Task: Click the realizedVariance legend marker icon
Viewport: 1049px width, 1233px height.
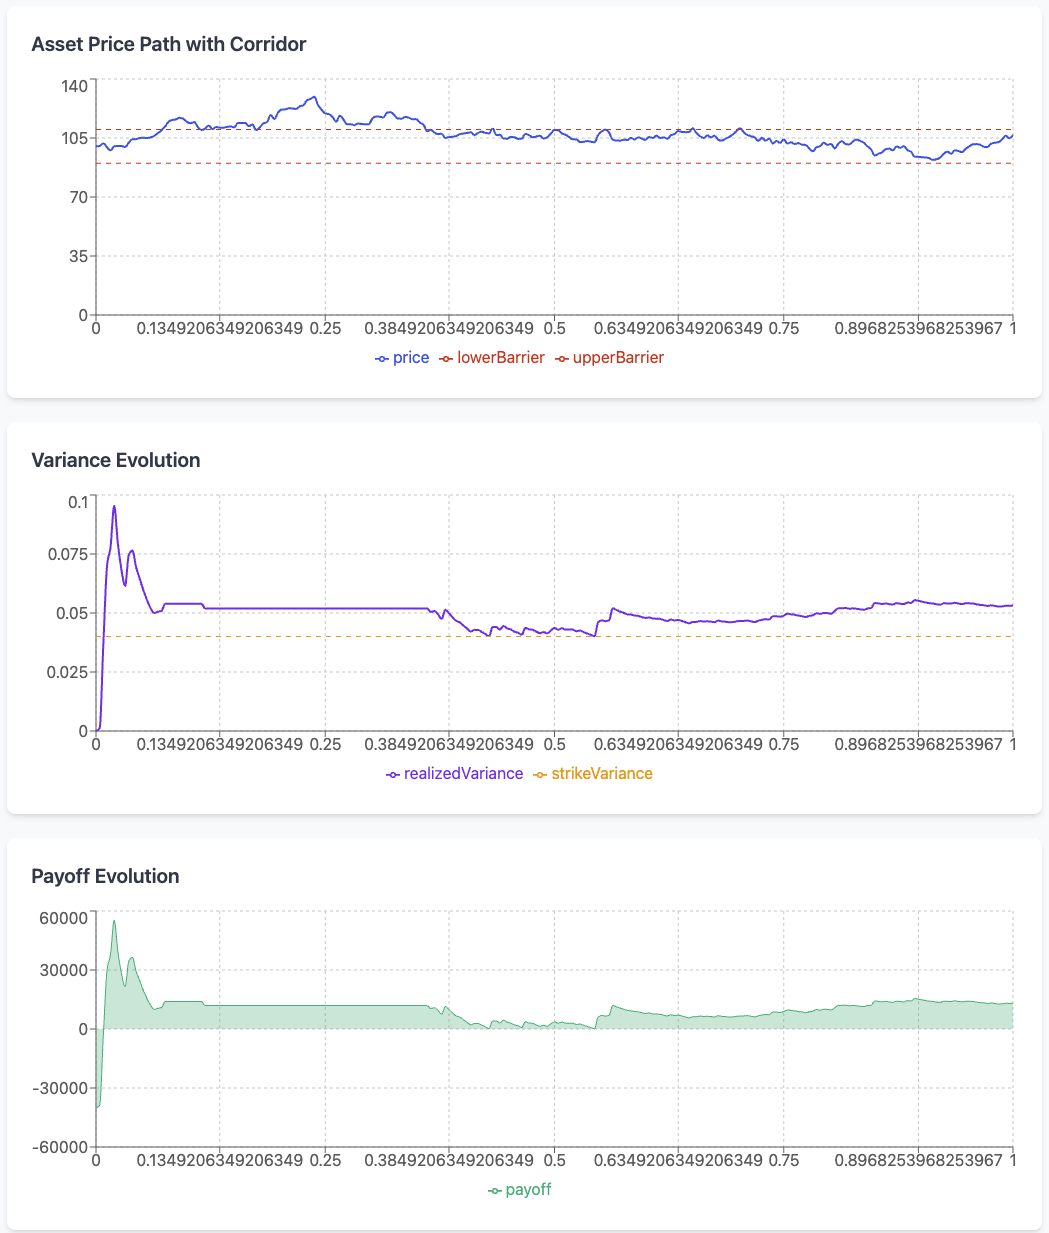Action: click(393, 775)
